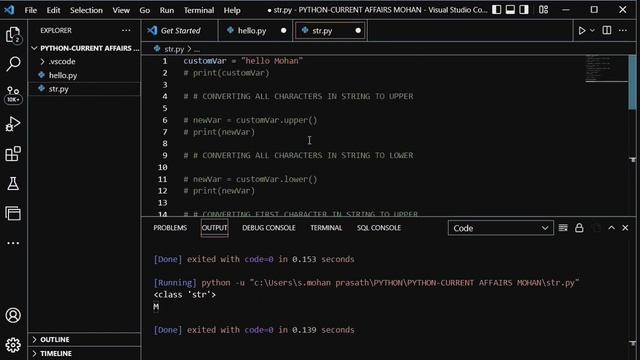Image resolution: width=640 pixels, height=360 pixels.
Task: Click the <class 'str'> output line
Action: [184, 294]
